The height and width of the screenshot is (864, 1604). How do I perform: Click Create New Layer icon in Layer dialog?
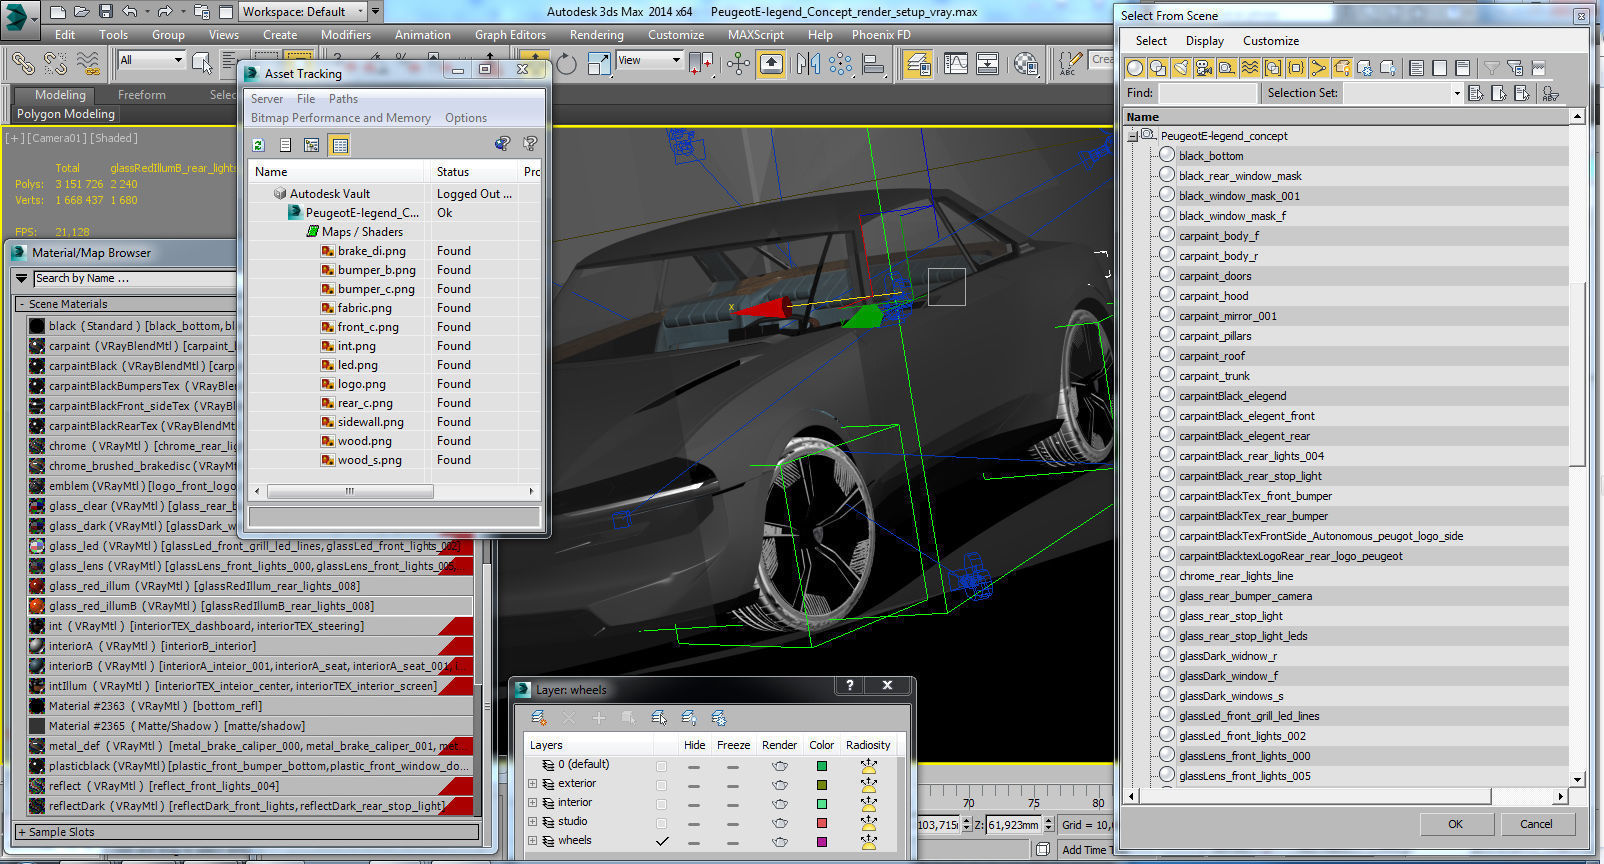point(538,718)
